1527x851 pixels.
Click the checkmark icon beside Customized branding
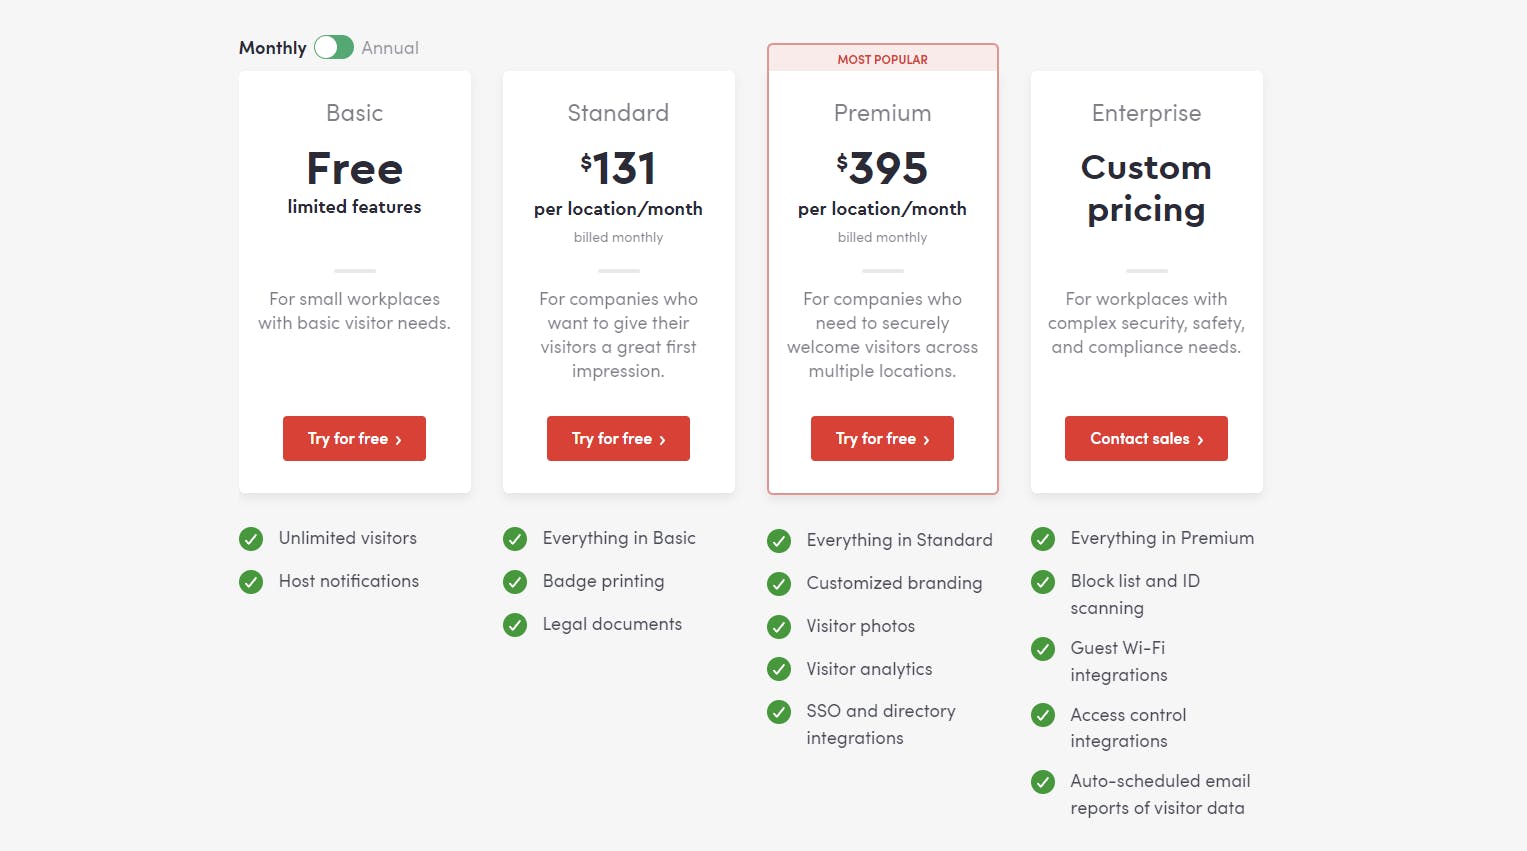779,584
